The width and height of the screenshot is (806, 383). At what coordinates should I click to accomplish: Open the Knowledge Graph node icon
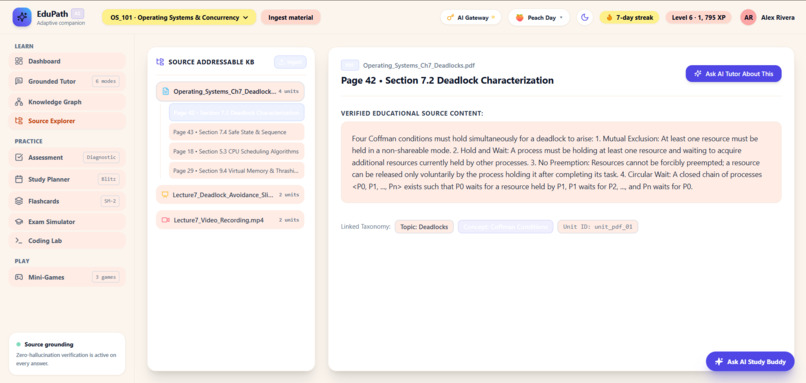click(x=19, y=102)
